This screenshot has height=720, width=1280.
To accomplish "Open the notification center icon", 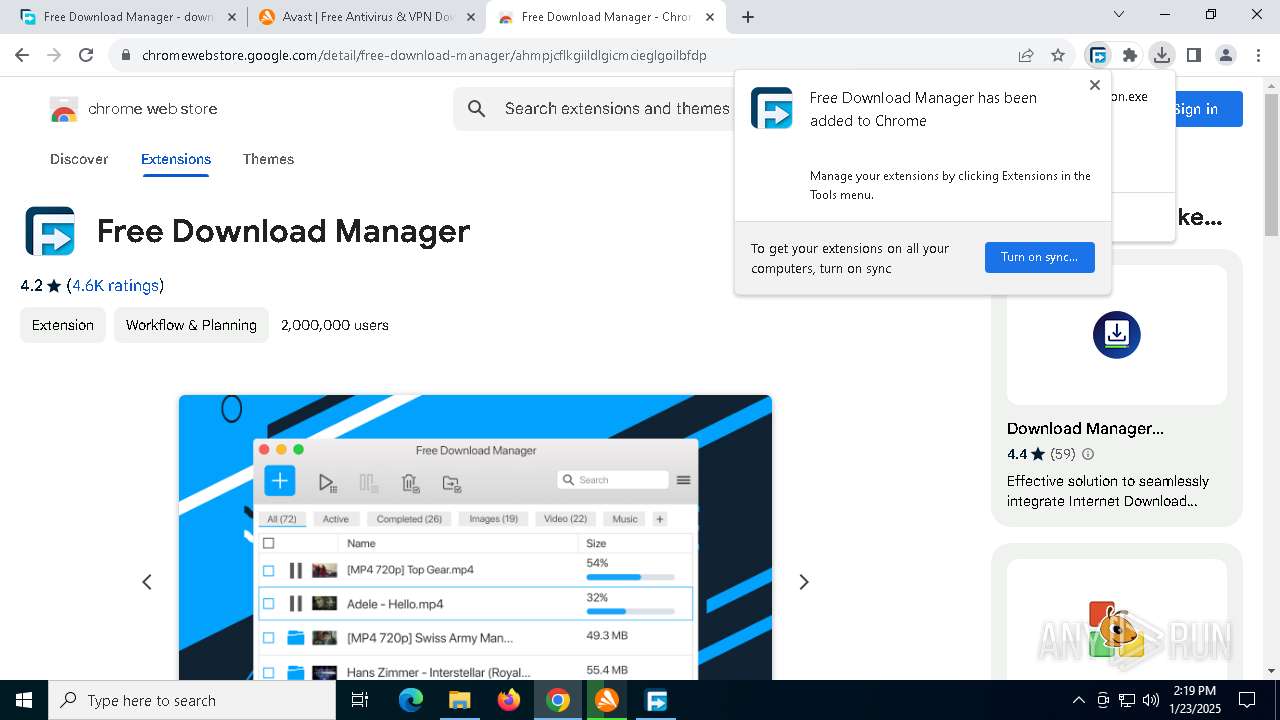I will coord(1247,700).
